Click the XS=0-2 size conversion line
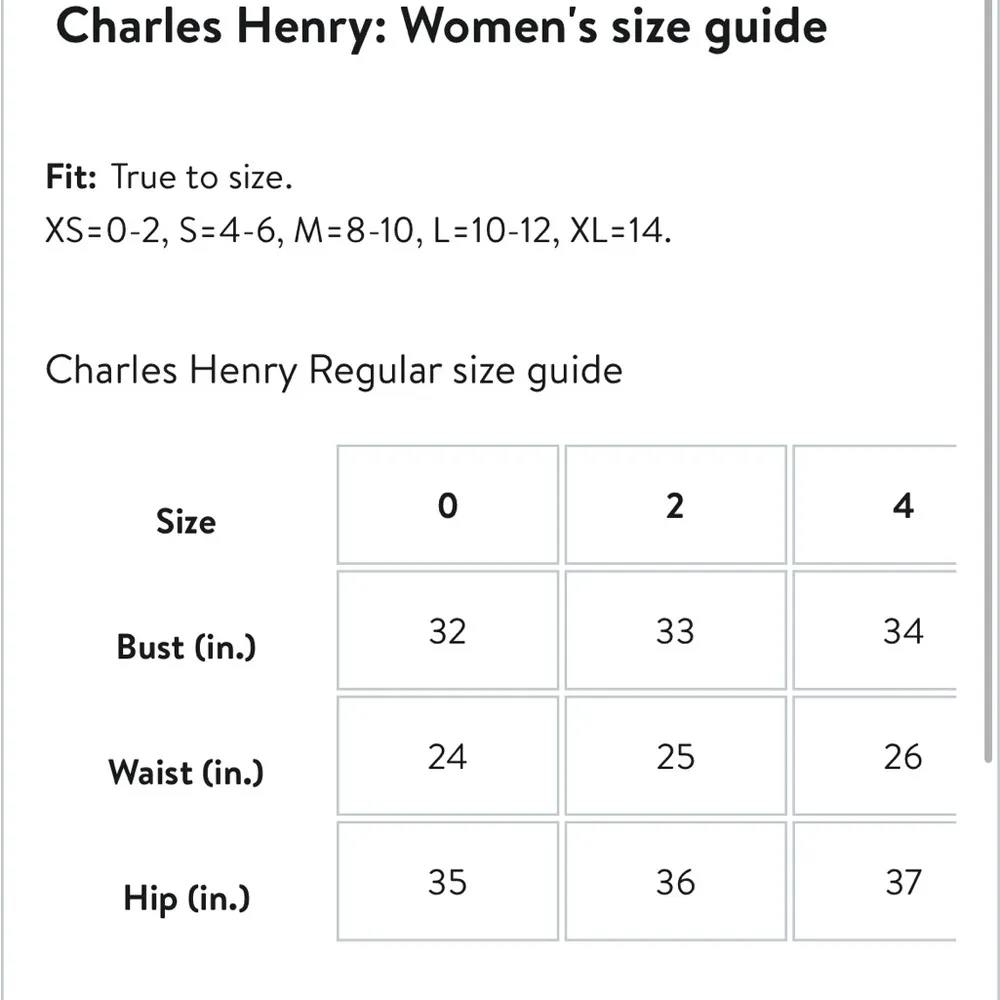 click(359, 231)
